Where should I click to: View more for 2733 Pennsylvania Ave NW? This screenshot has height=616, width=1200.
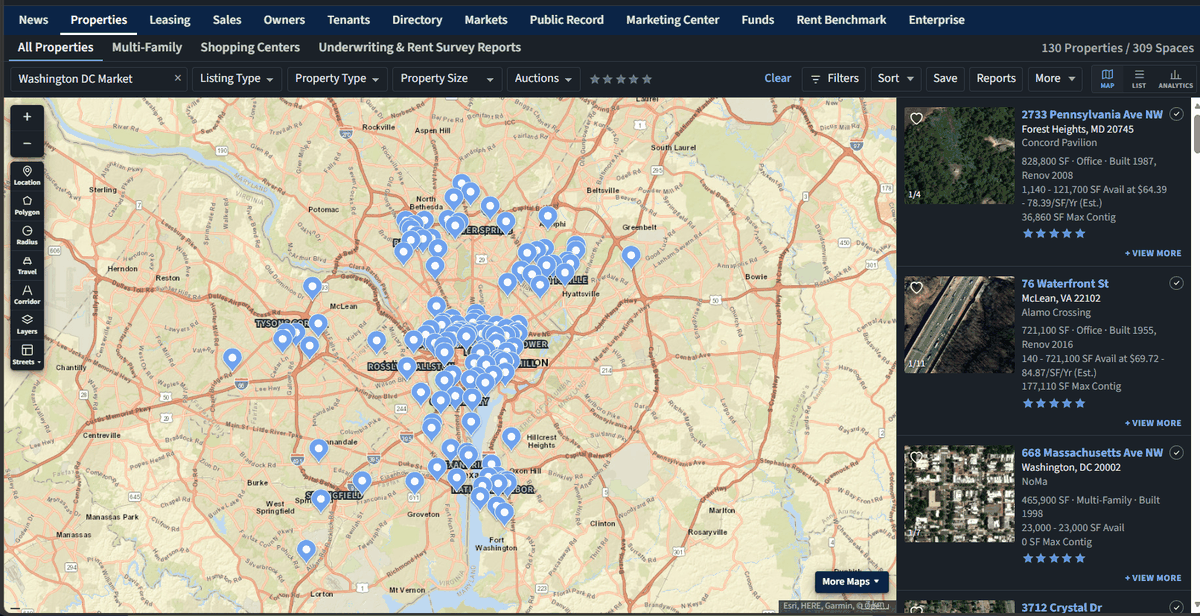1153,254
